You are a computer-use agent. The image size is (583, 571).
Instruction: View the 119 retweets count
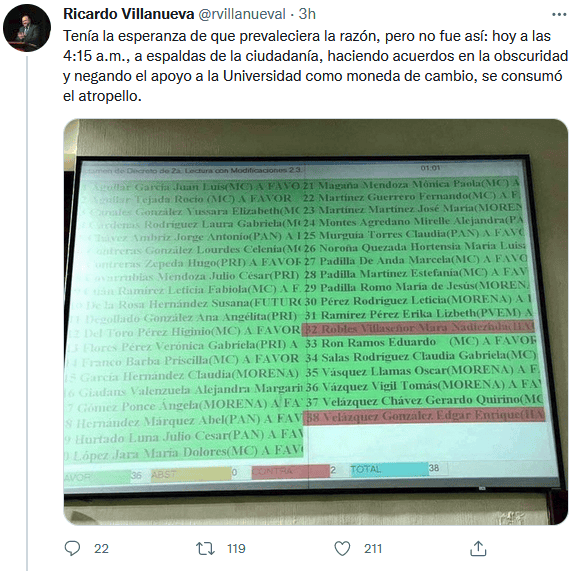[x=236, y=549]
